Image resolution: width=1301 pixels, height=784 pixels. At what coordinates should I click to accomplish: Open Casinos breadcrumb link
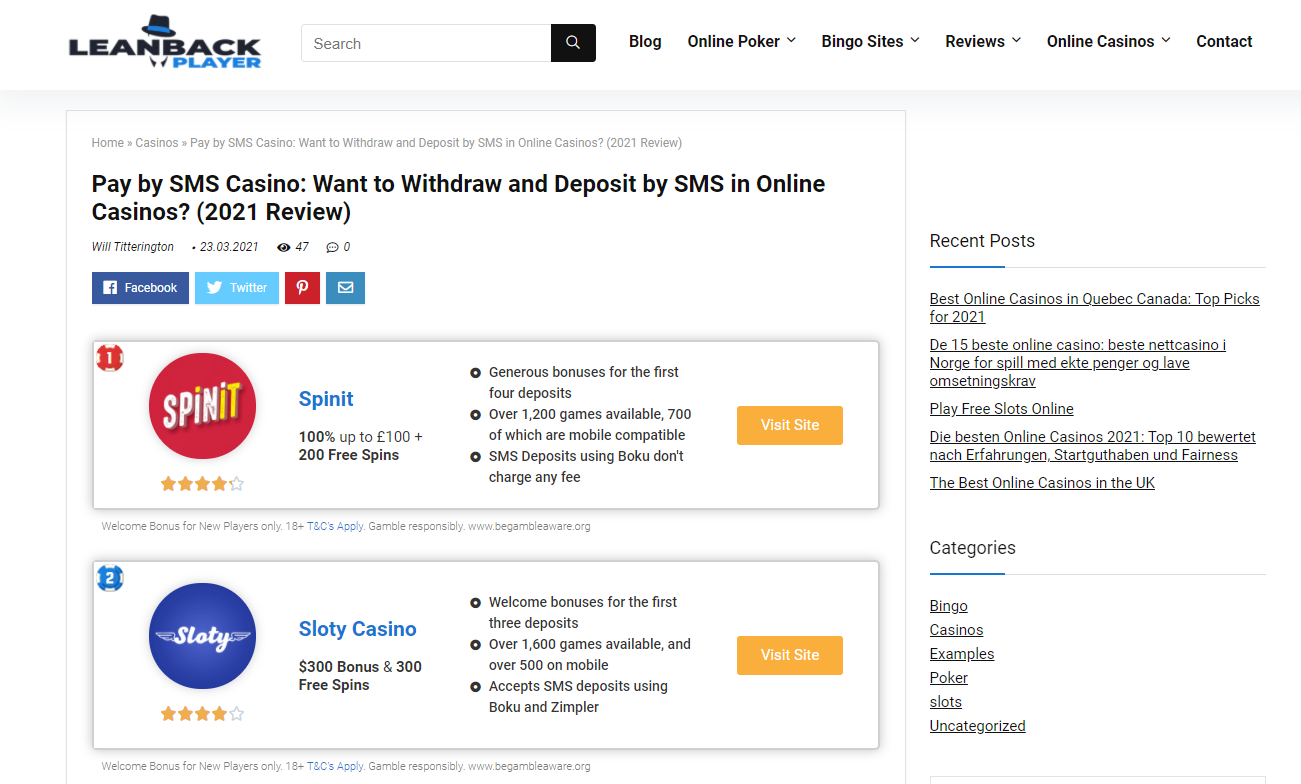(x=157, y=143)
